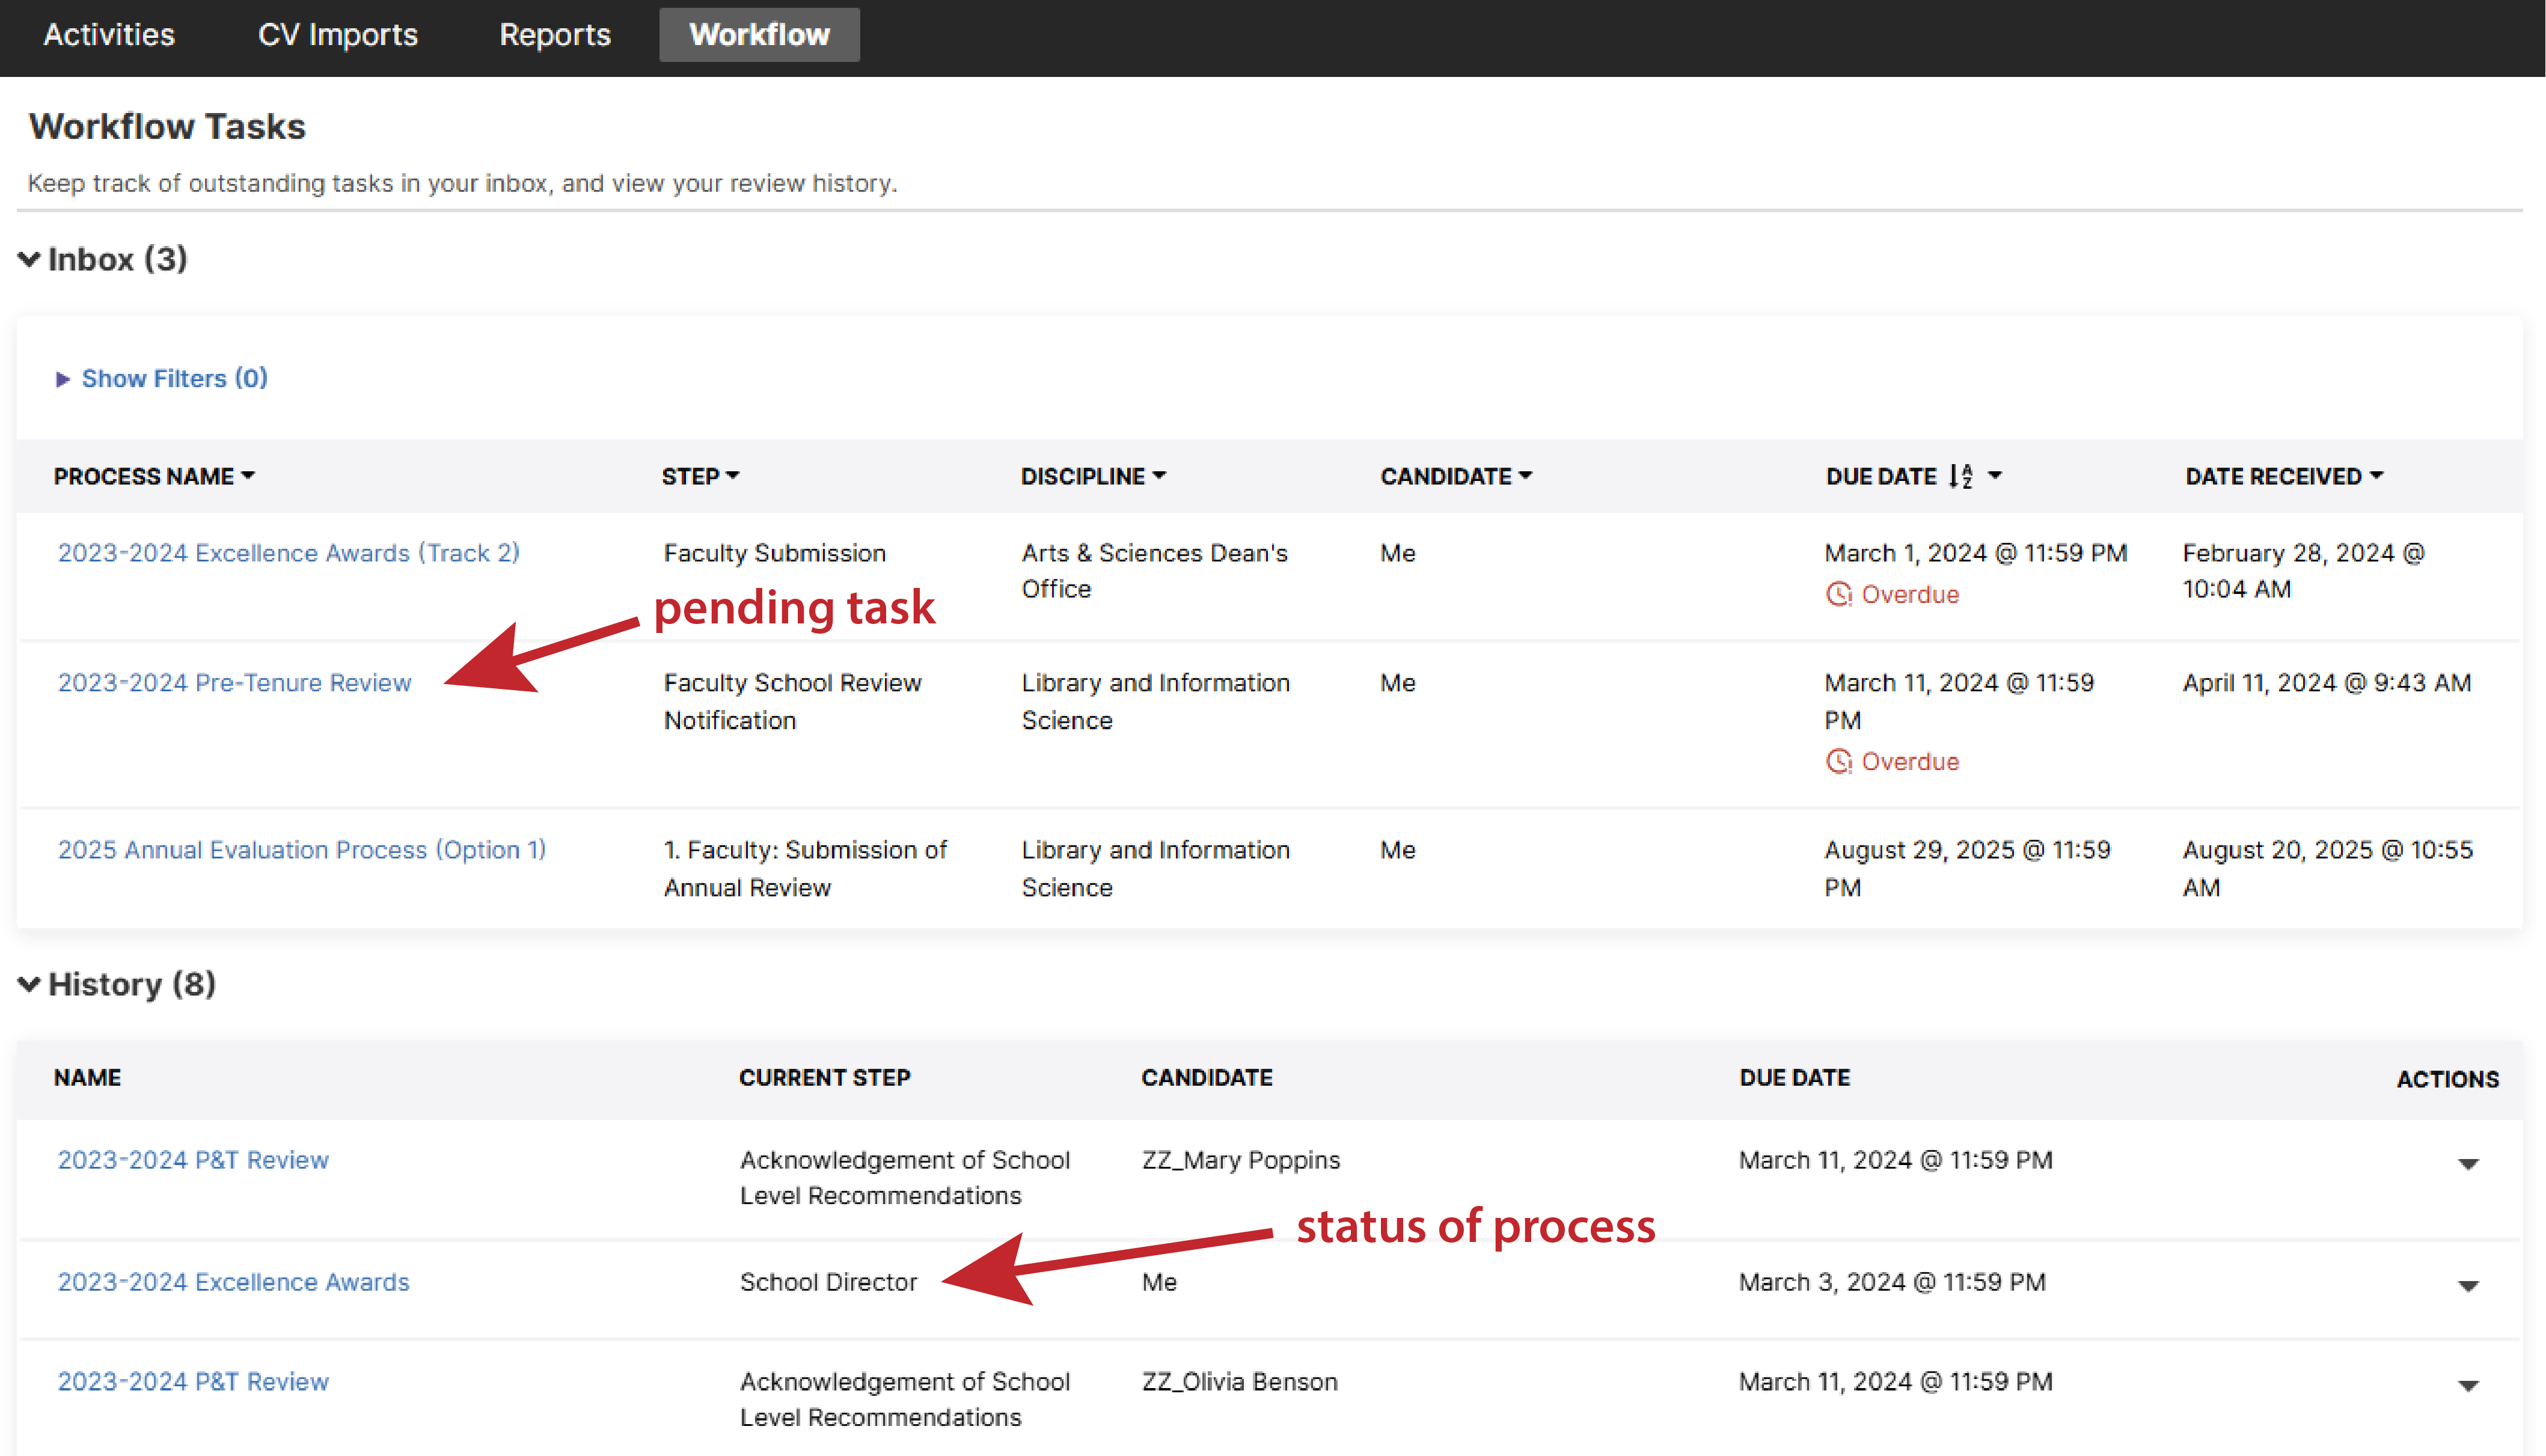Sort by Date Received column header
The height and width of the screenshot is (1456, 2546).
click(2284, 476)
